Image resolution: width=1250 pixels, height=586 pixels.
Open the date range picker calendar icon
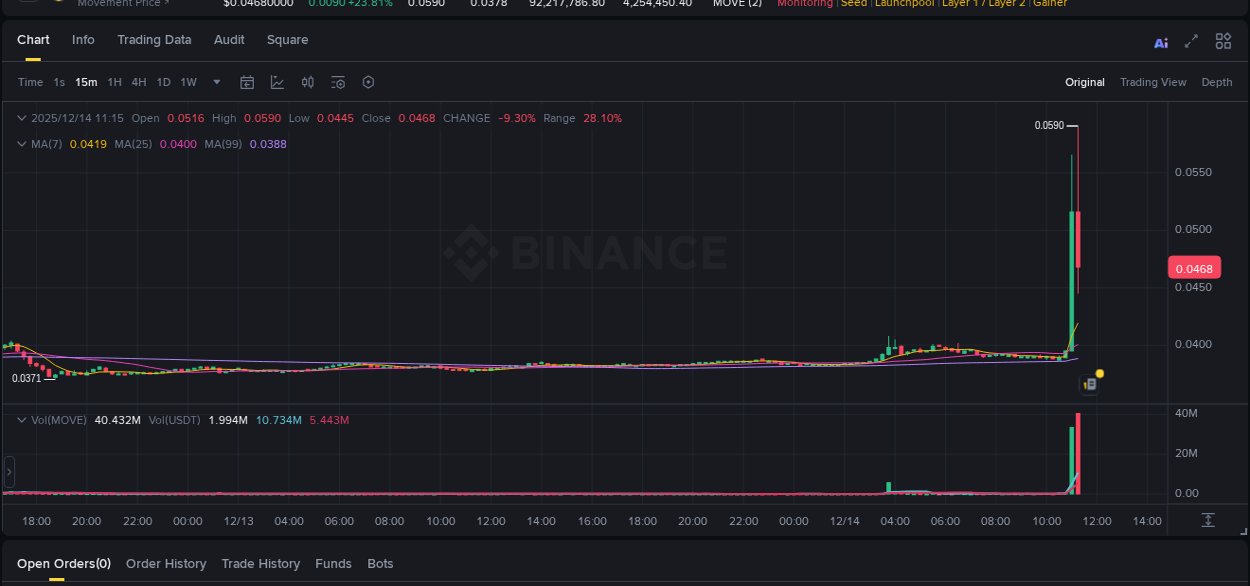point(247,82)
